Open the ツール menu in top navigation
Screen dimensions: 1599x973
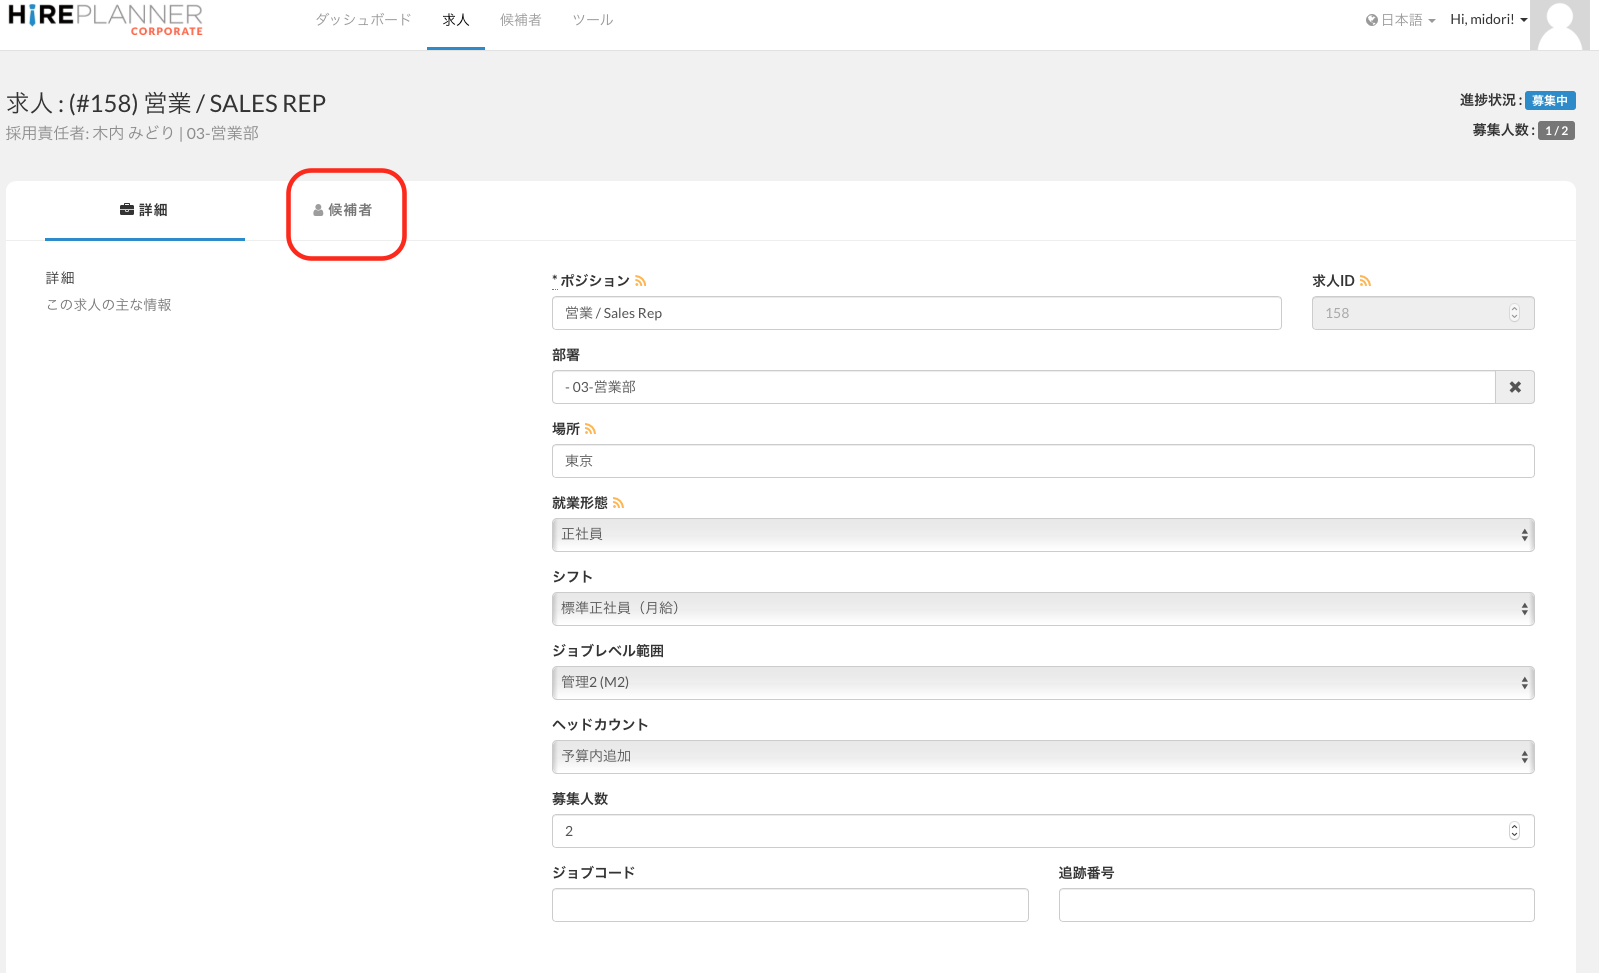tap(592, 20)
